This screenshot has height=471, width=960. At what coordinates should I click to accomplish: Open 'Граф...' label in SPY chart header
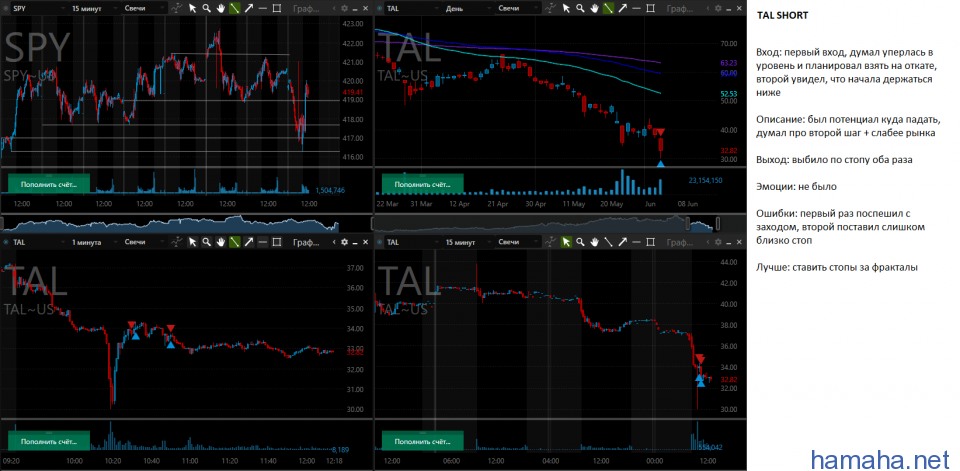[x=306, y=9]
